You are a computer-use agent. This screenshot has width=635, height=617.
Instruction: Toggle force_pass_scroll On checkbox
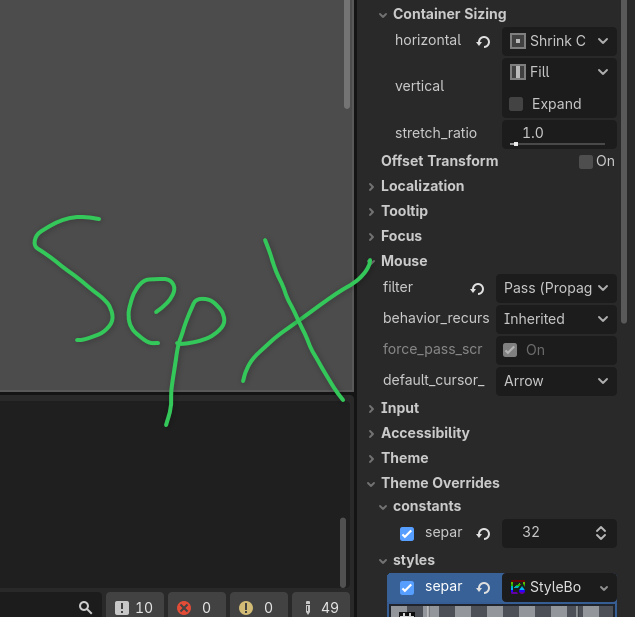tap(510, 350)
